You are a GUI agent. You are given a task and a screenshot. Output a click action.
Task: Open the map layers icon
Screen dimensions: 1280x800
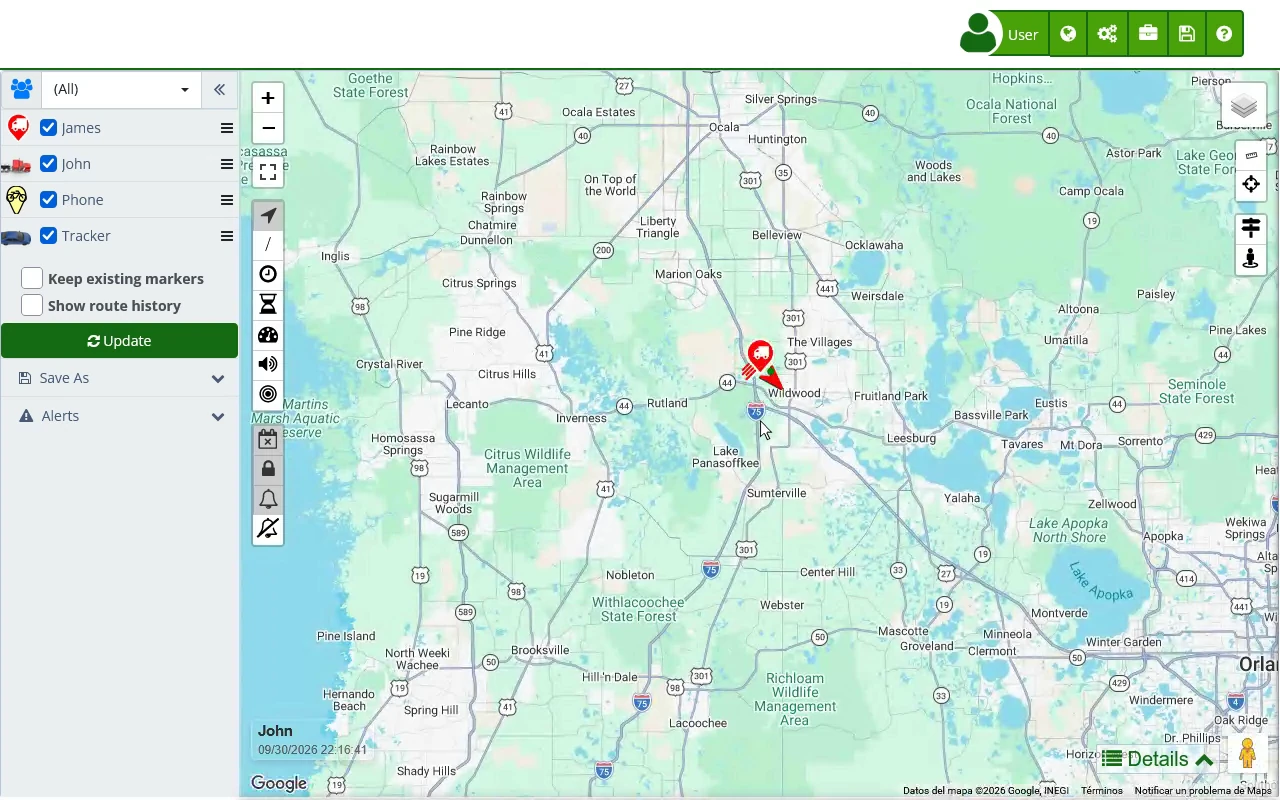point(1244,106)
